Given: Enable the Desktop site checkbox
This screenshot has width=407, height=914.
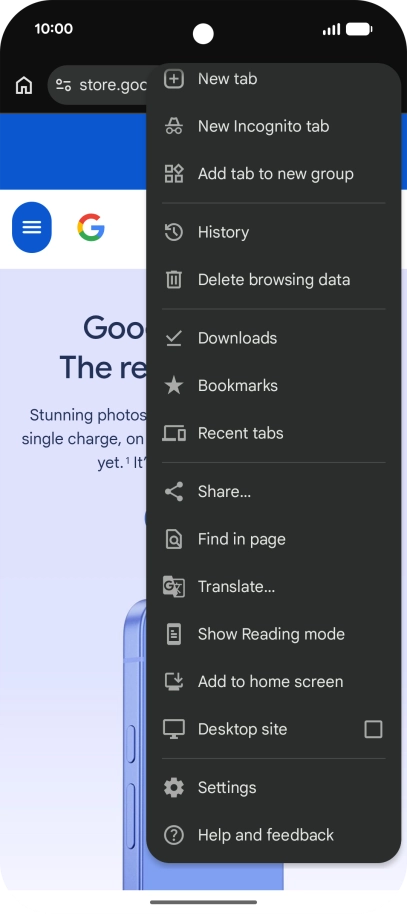Looking at the screenshot, I should point(373,729).
